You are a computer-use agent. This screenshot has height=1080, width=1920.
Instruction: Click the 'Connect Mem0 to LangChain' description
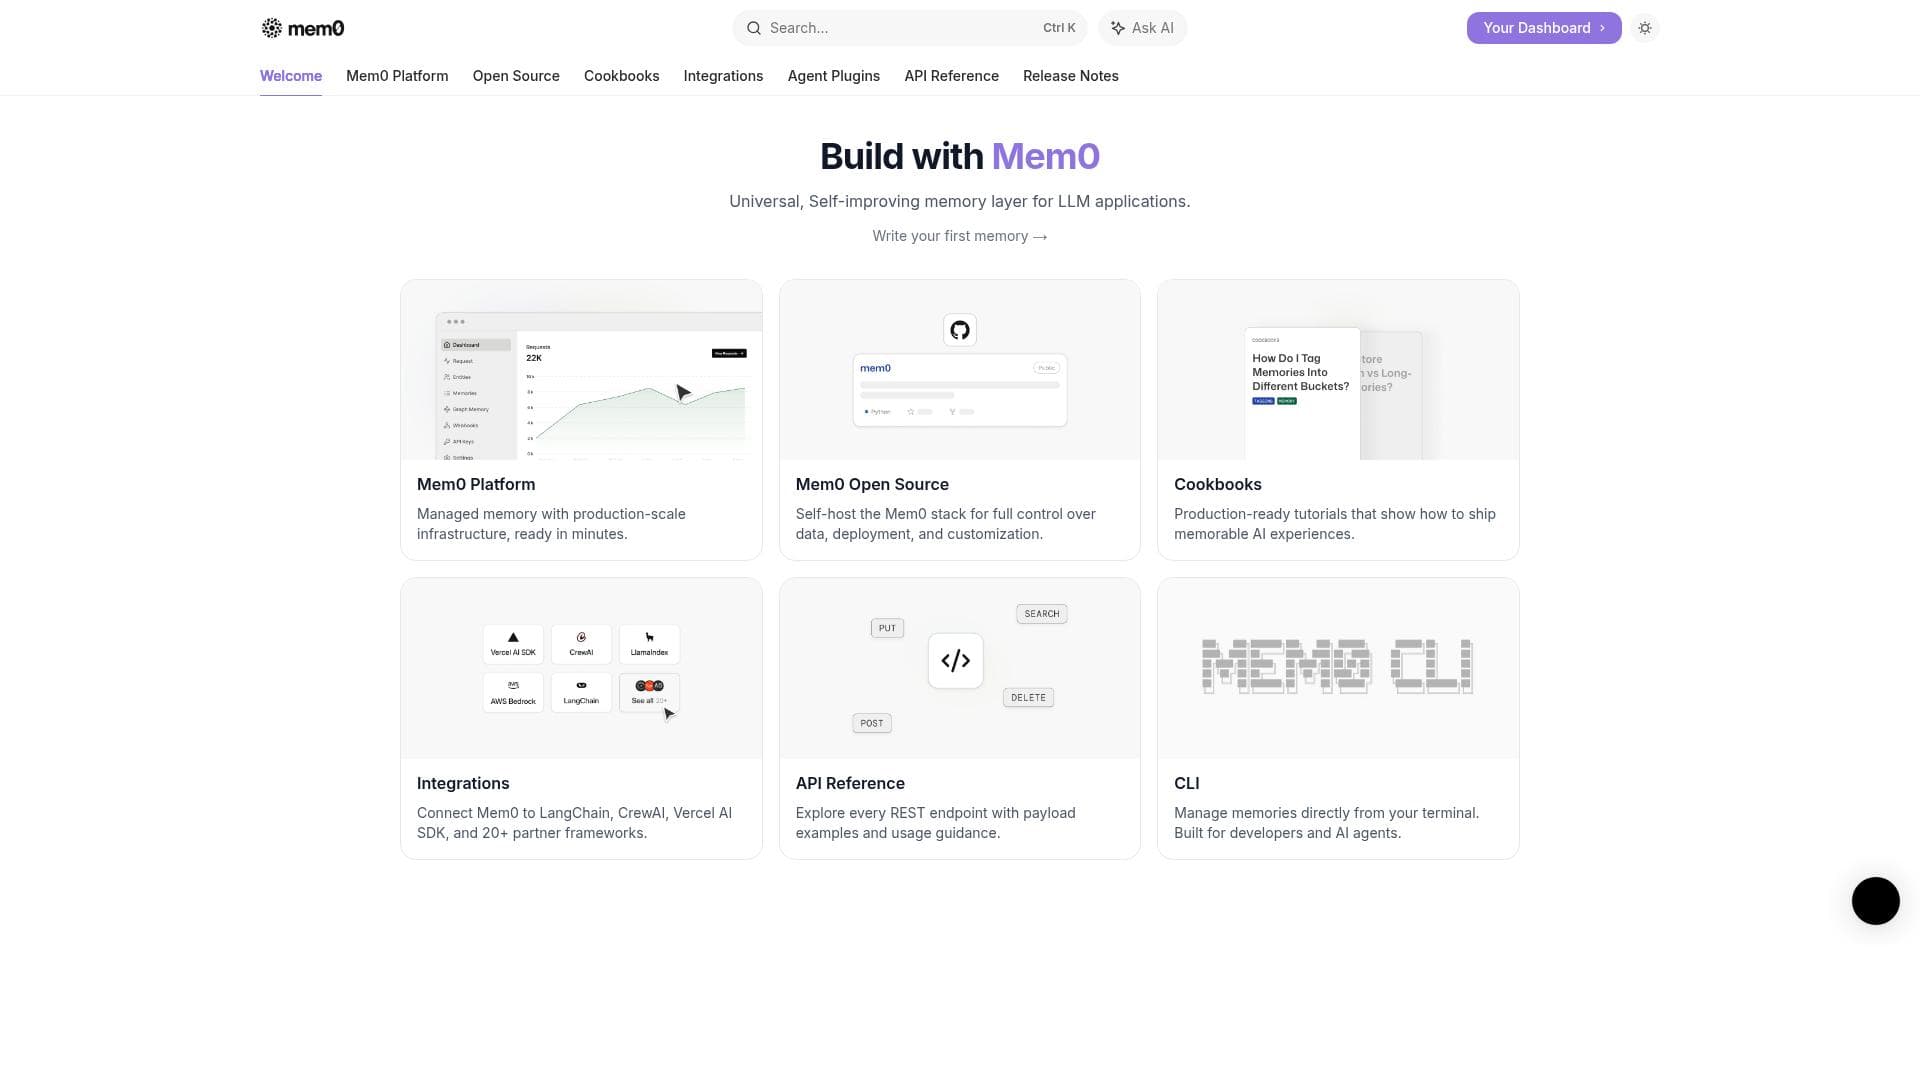(574, 823)
